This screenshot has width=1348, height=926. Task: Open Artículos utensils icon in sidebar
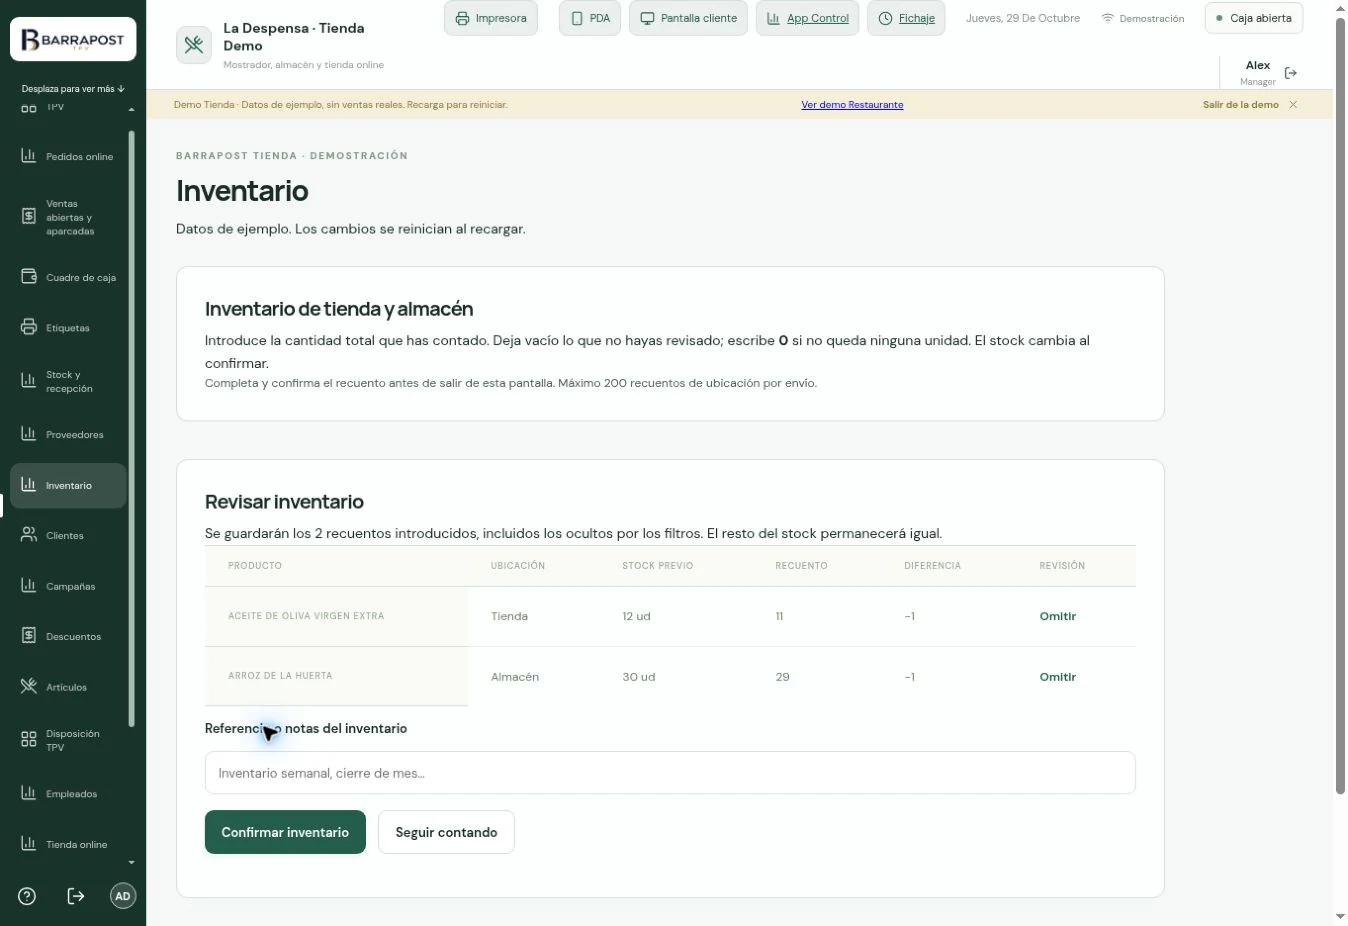pos(29,686)
